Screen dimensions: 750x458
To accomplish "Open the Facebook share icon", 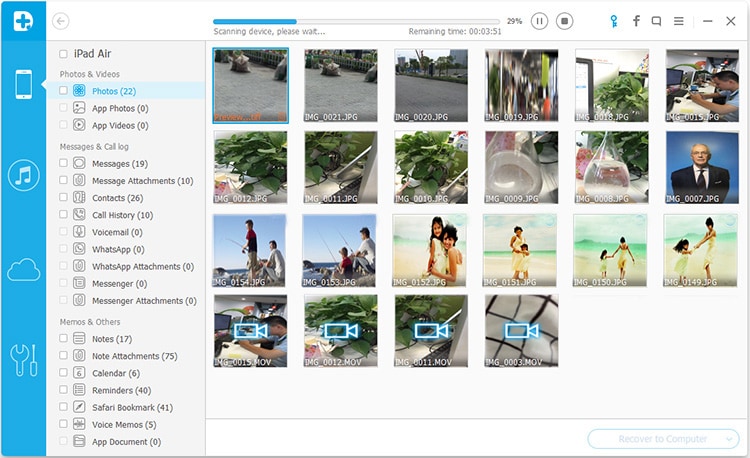I will tap(636, 21).
